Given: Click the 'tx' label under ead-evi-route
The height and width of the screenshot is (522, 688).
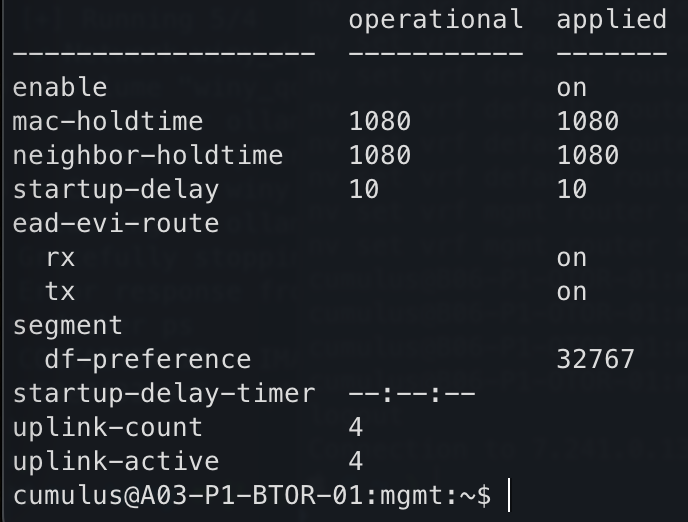Looking at the screenshot, I should point(60,291).
